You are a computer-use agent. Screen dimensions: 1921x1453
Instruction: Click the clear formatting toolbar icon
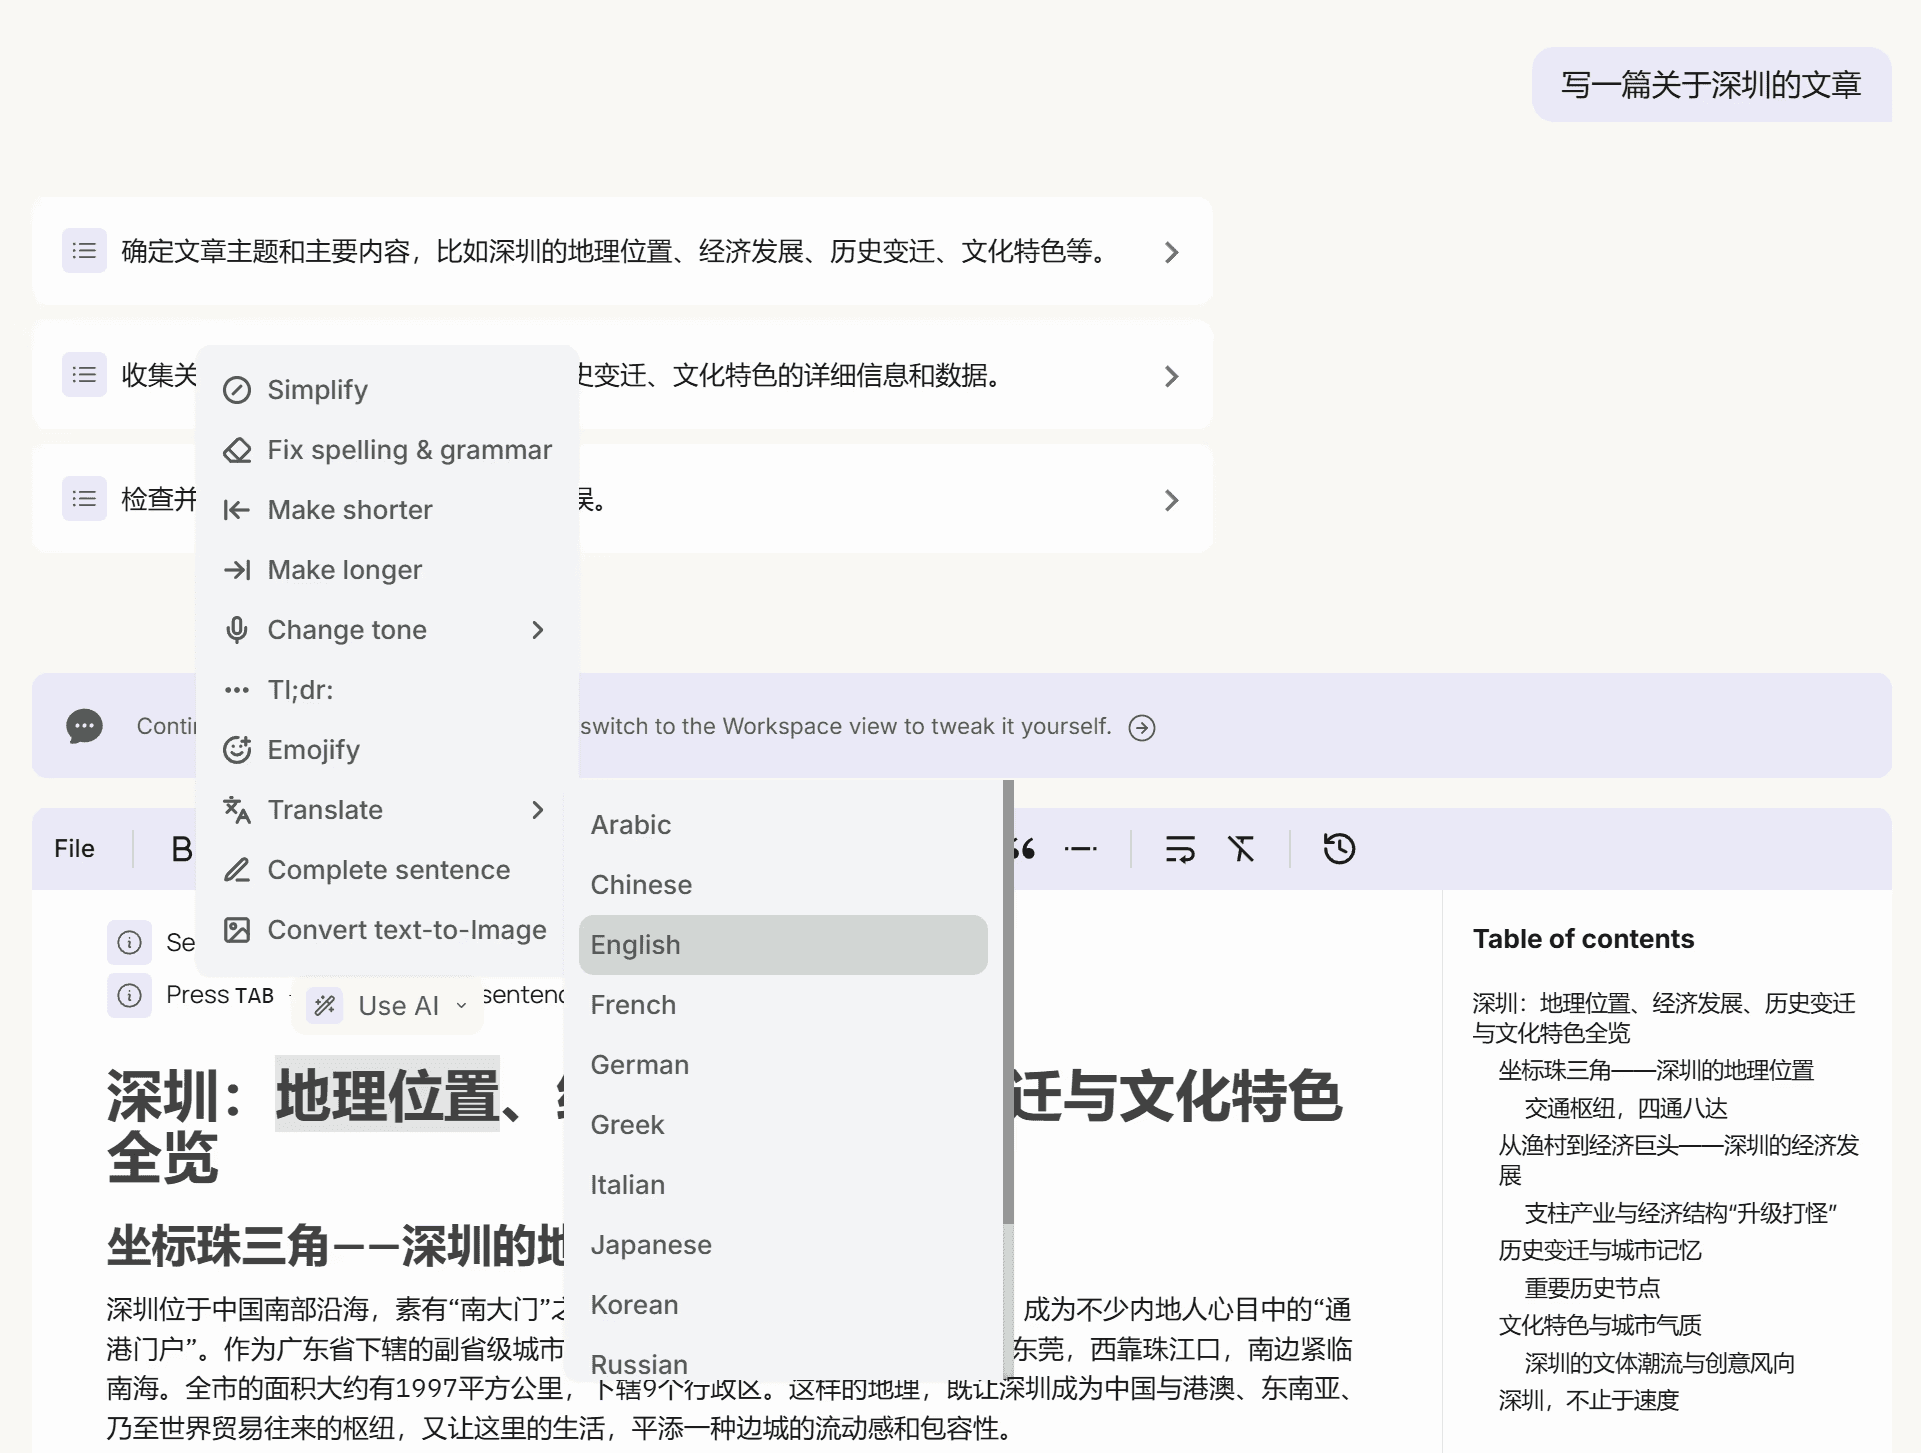pyautogui.click(x=1241, y=849)
